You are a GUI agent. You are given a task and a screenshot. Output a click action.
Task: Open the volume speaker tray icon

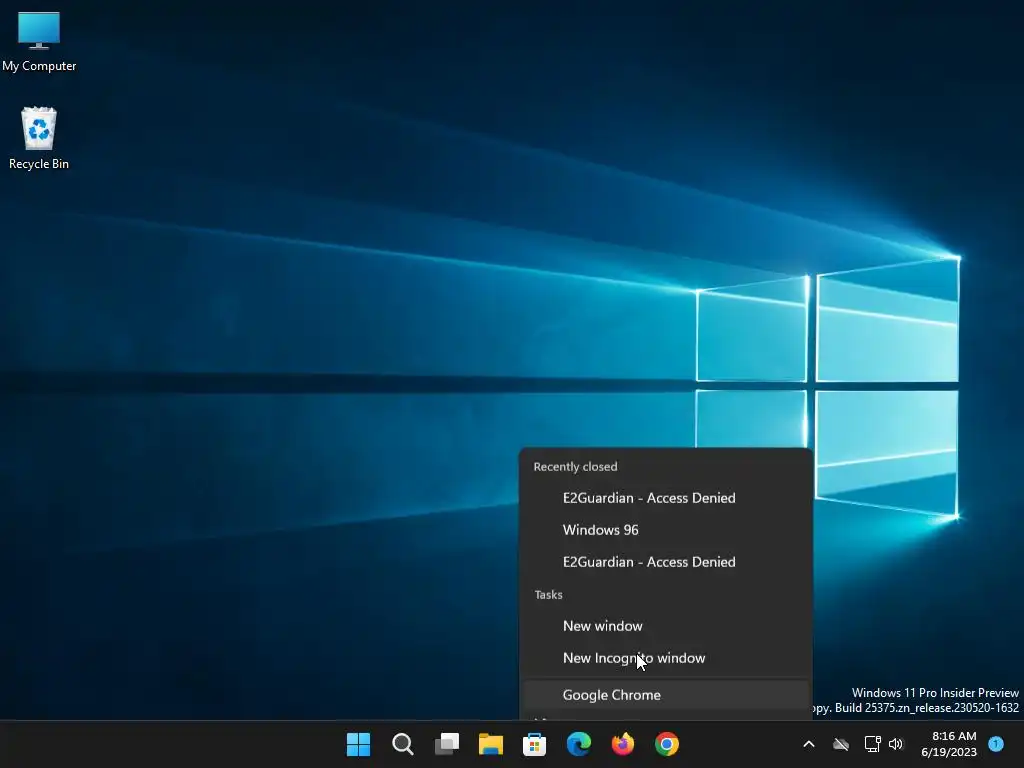[x=895, y=744]
